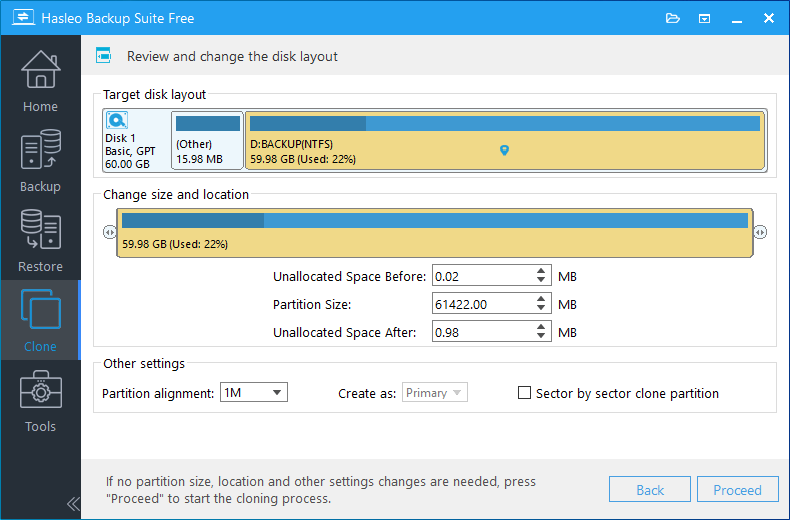Image resolution: width=790 pixels, height=520 pixels.
Task: Click the Disk 1 Basic, GPT info
Action: point(130,151)
